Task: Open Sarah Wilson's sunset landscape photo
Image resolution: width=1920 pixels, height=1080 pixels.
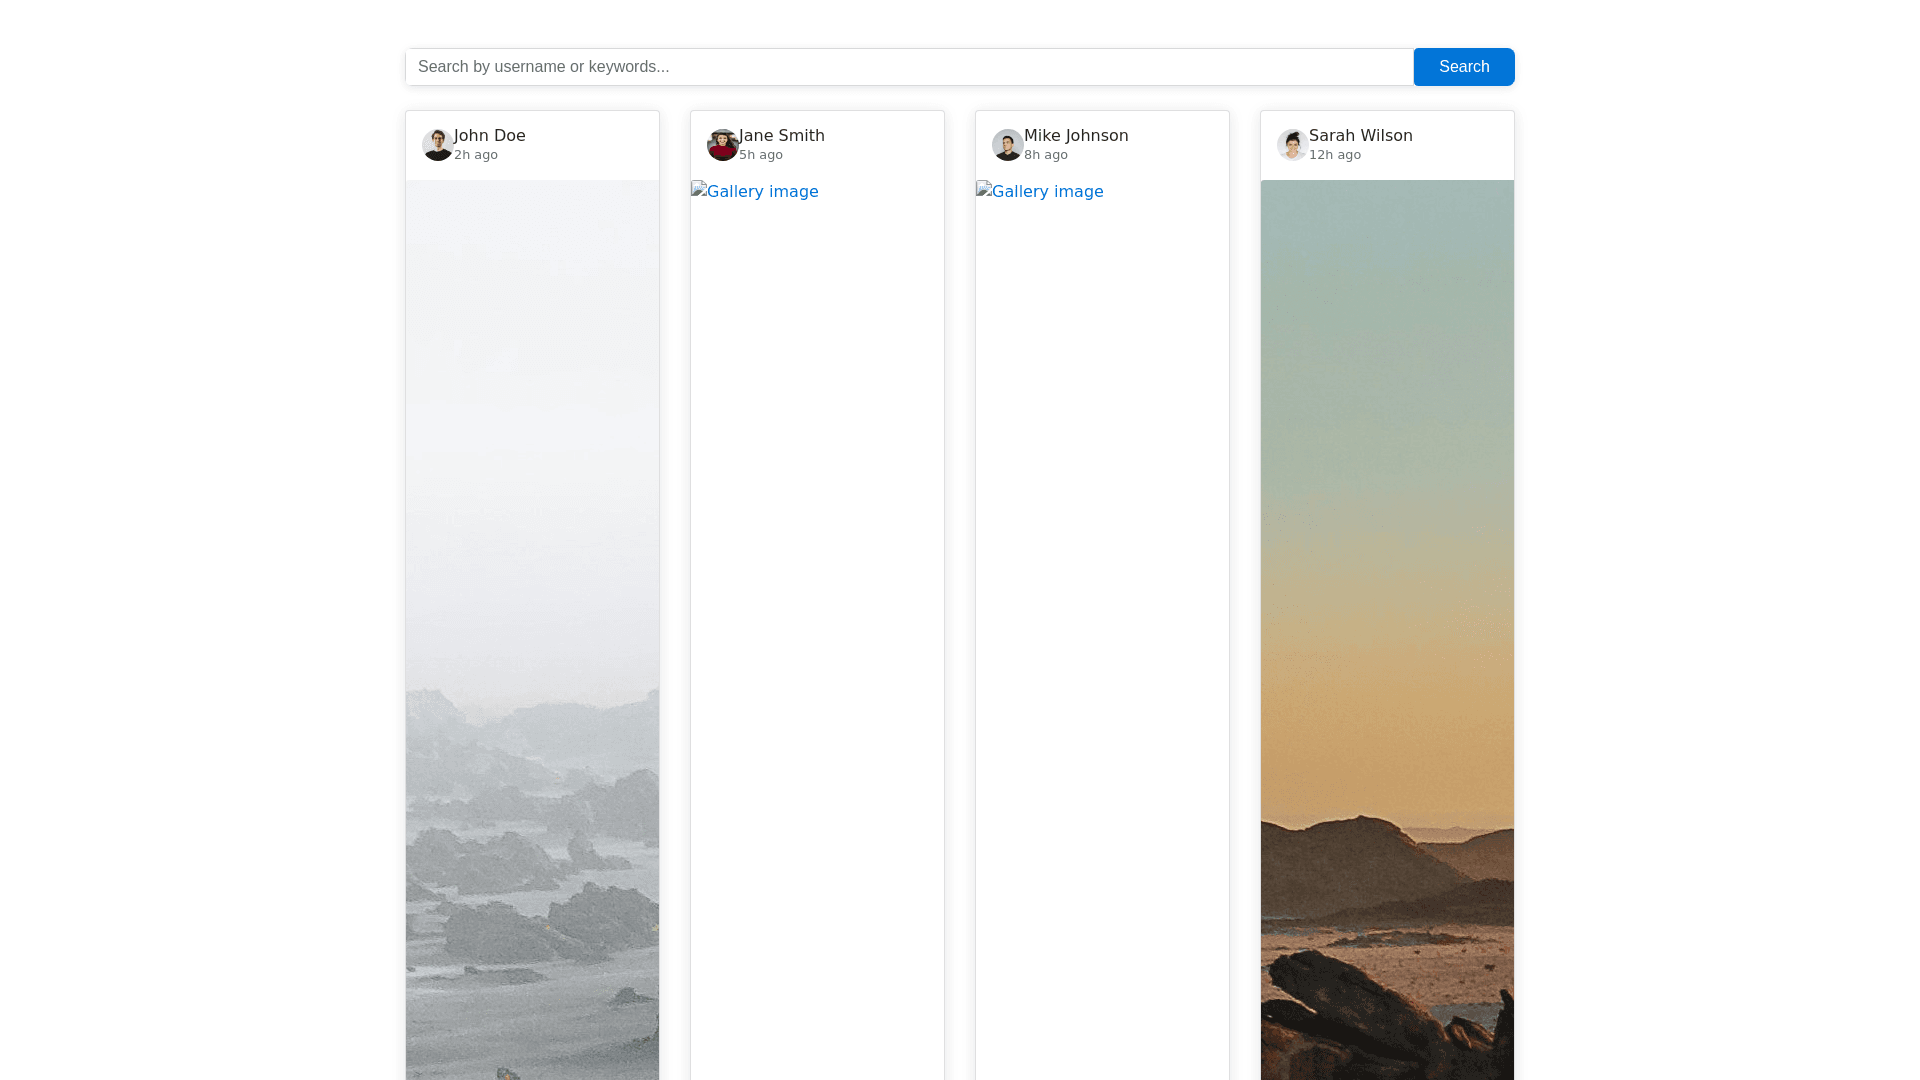Action: (1387, 630)
